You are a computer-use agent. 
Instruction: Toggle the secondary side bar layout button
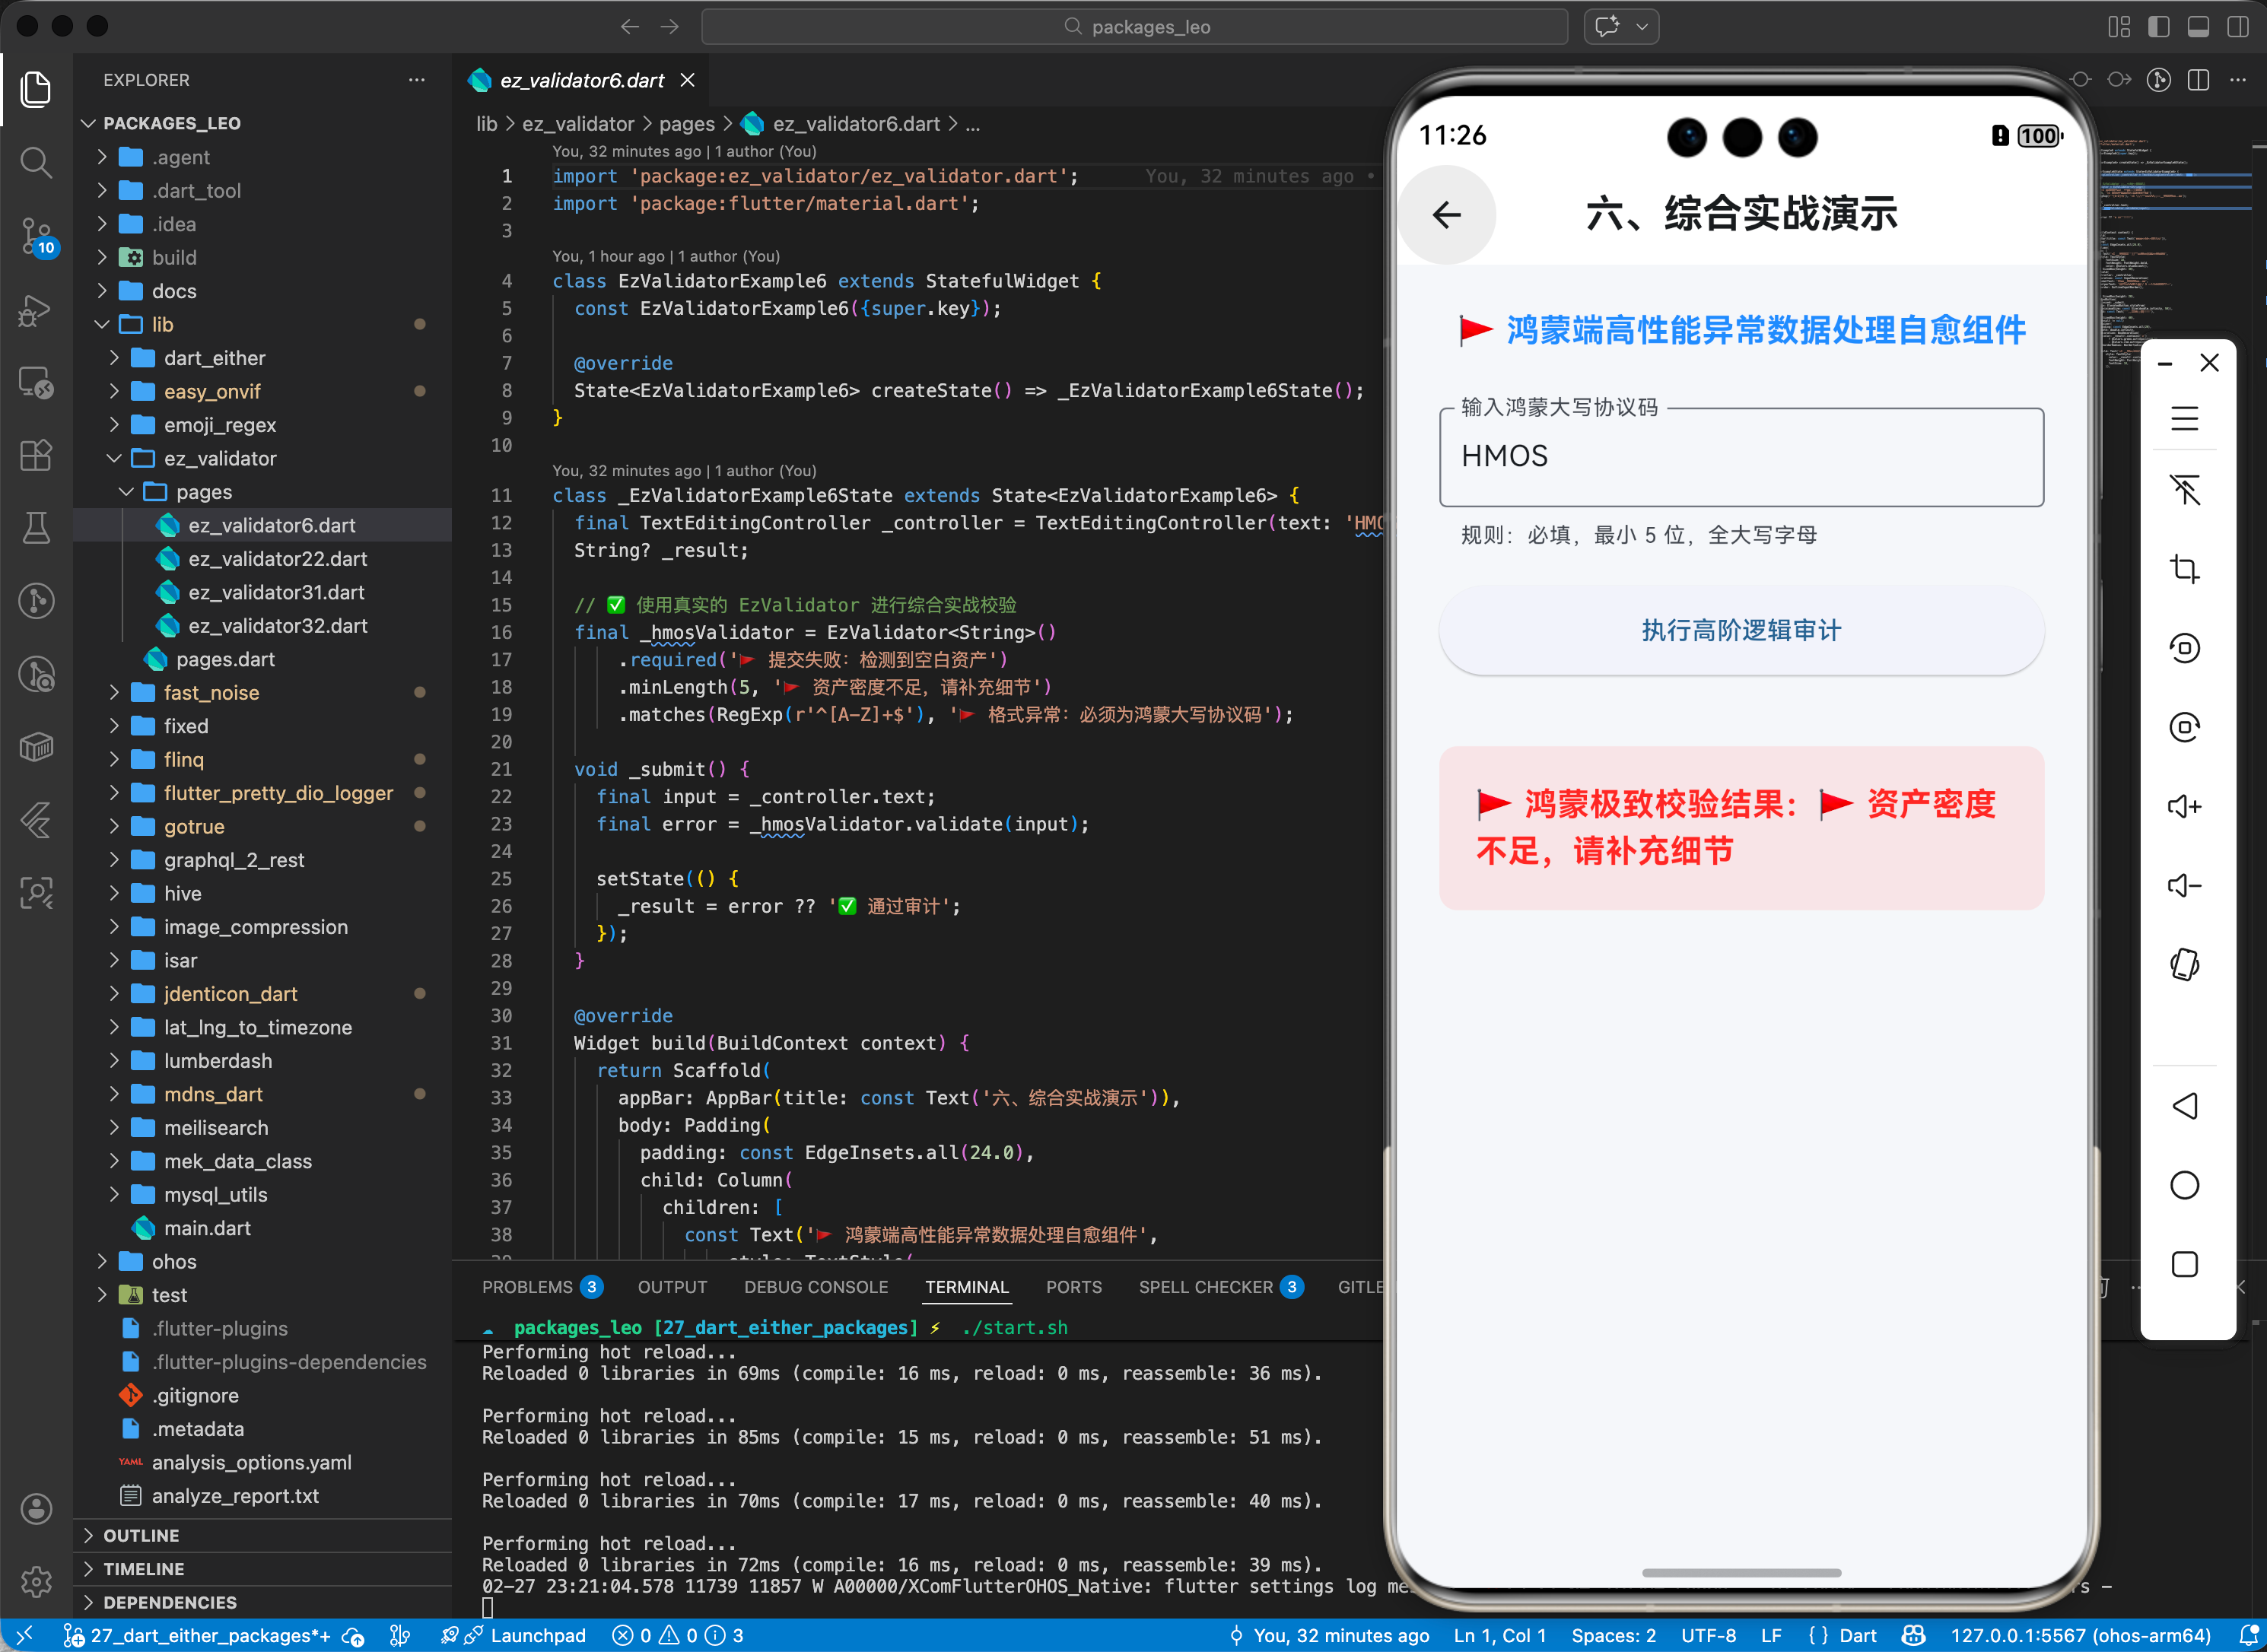[2238, 27]
